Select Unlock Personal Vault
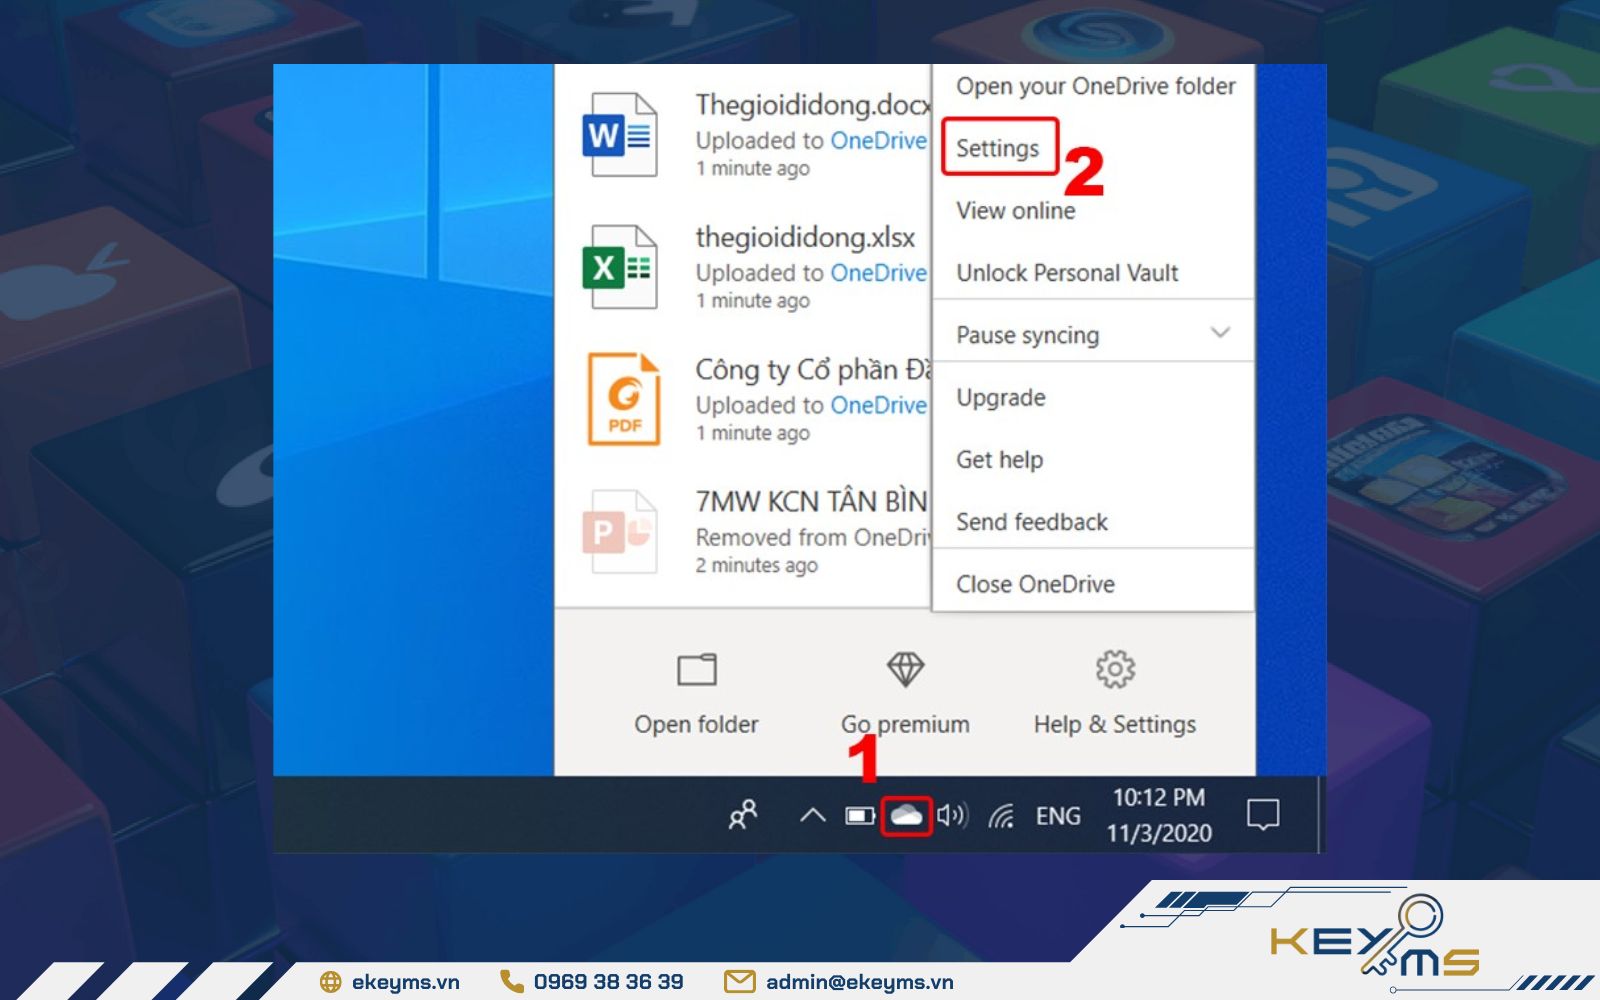 click(x=1067, y=273)
